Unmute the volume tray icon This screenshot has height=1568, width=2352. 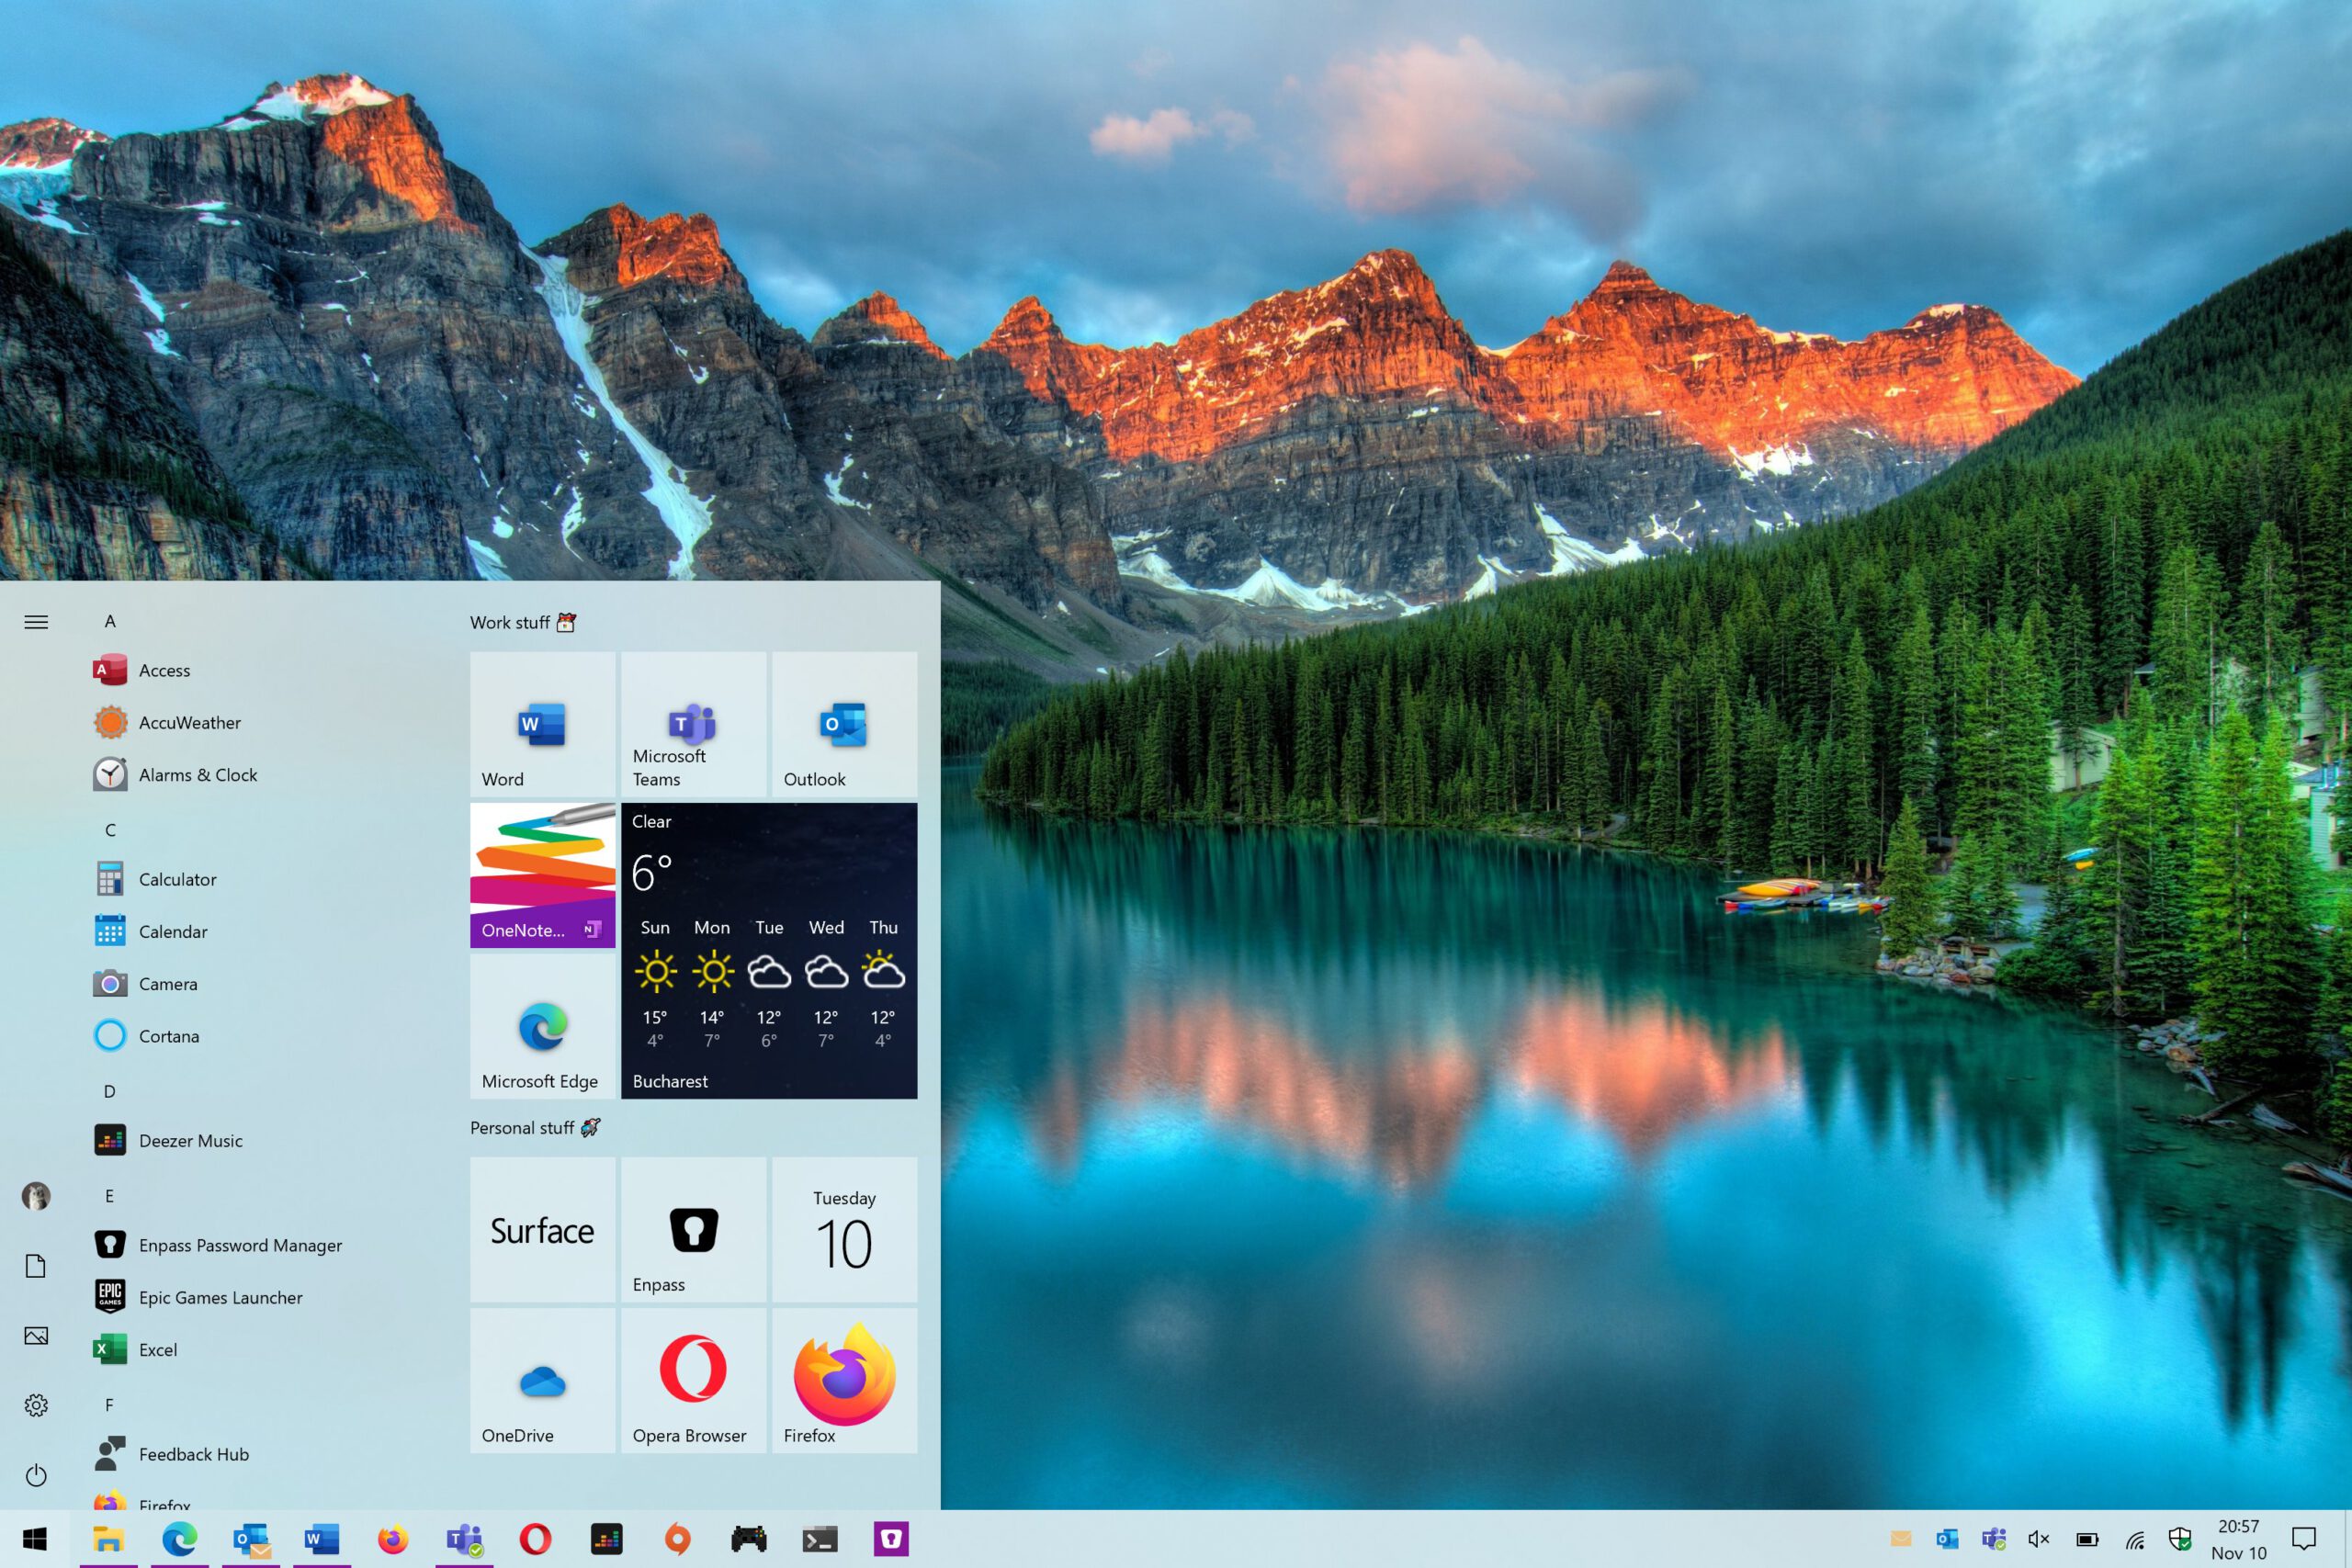(x=2039, y=1539)
